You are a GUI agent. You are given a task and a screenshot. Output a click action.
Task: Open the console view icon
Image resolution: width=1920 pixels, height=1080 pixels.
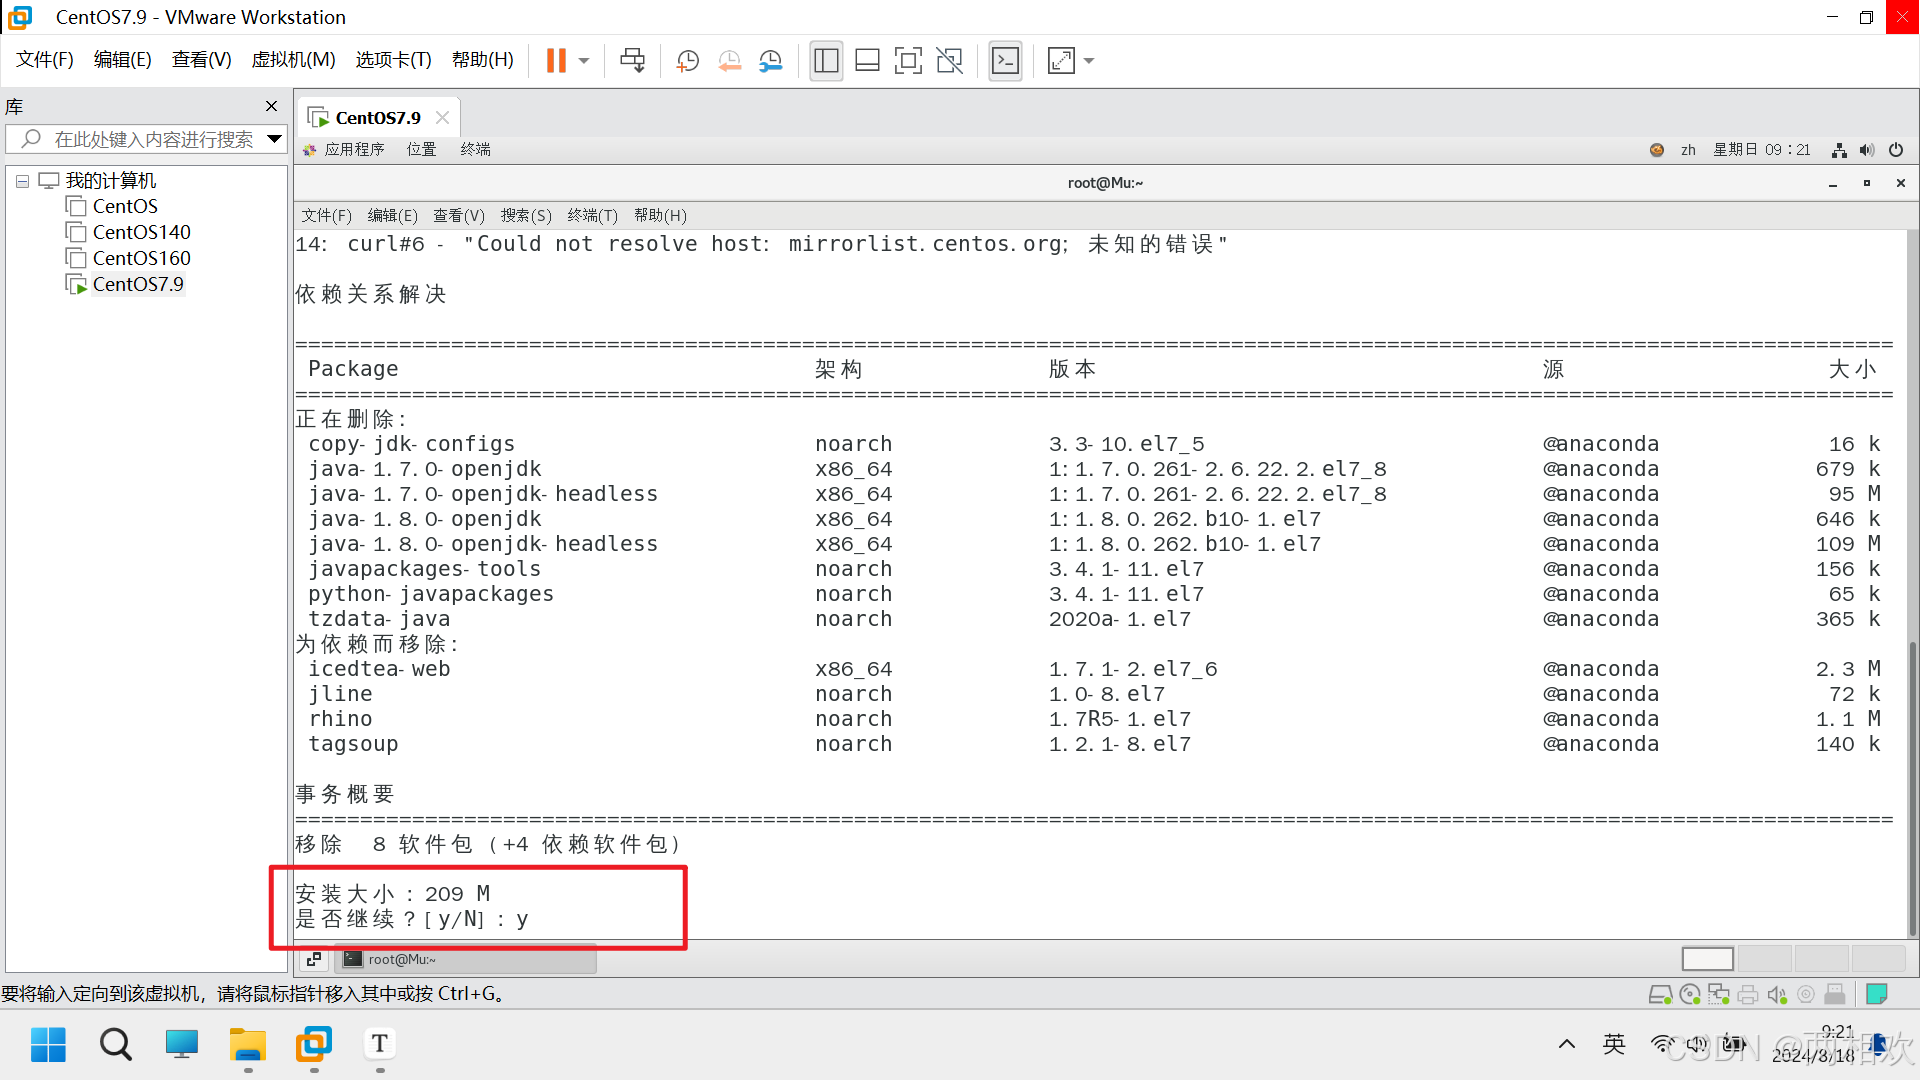tap(1005, 61)
